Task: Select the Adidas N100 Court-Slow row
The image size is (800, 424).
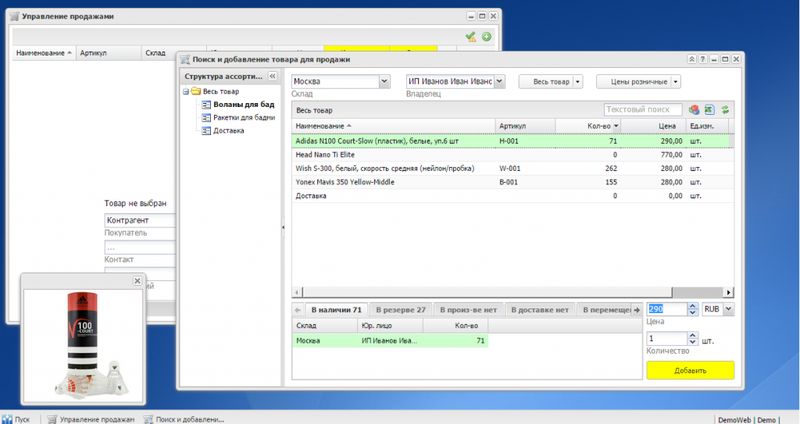Action: click(513, 141)
